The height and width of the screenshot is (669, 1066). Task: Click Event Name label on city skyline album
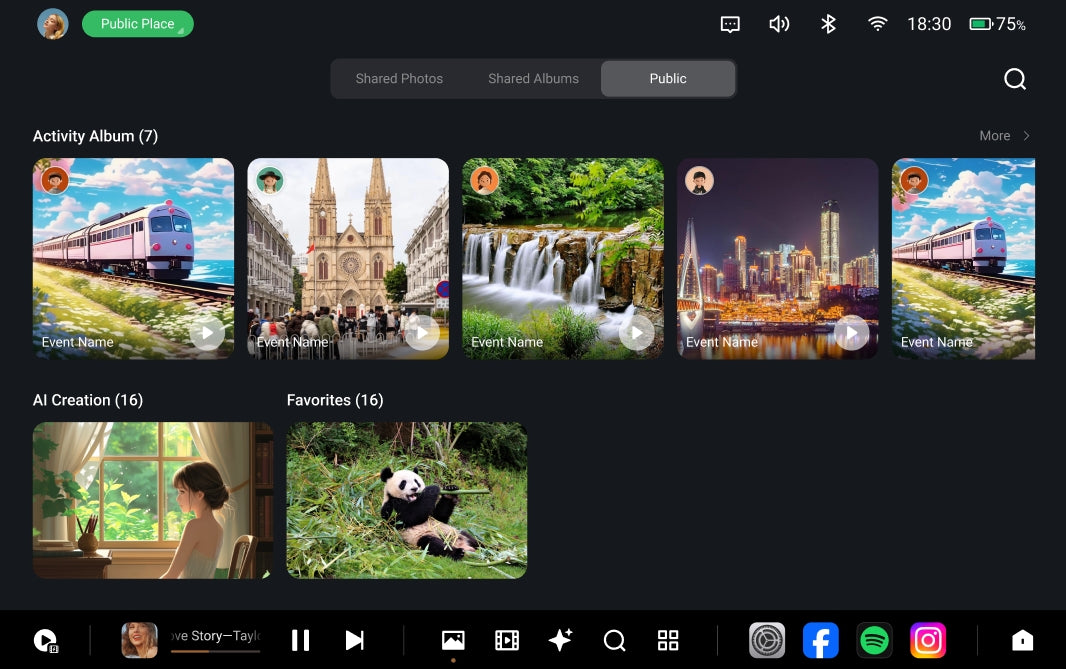(x=722, y=342)
